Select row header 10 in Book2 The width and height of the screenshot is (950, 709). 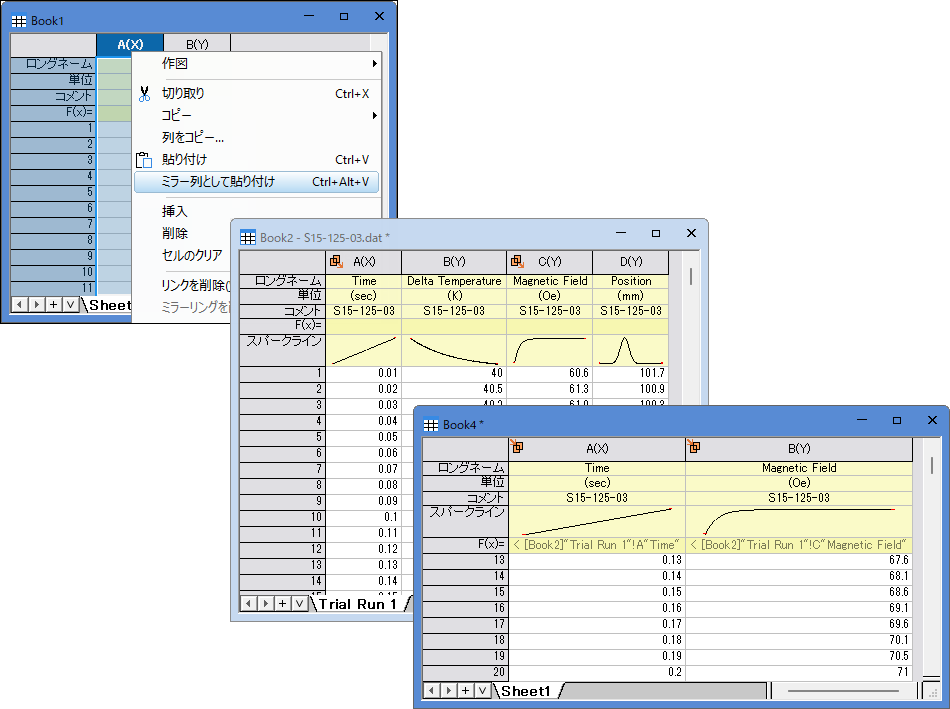pos(282,517)
